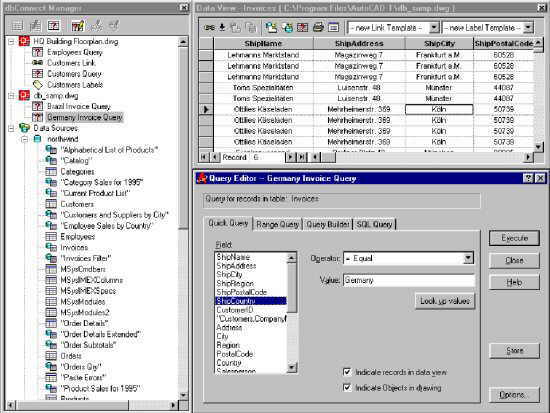Click red query icon in Data View toolbar
Screen dimensions: 550x413
tap(302, 27)
